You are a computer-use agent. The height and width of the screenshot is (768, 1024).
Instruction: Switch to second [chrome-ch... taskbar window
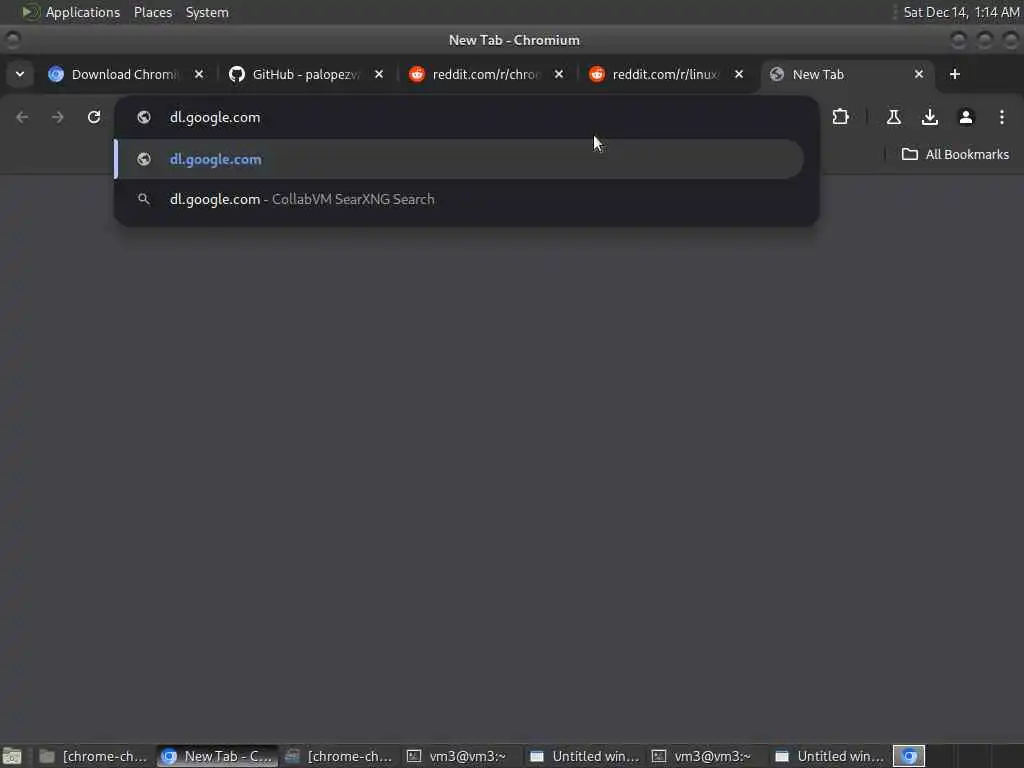[340, 756]
